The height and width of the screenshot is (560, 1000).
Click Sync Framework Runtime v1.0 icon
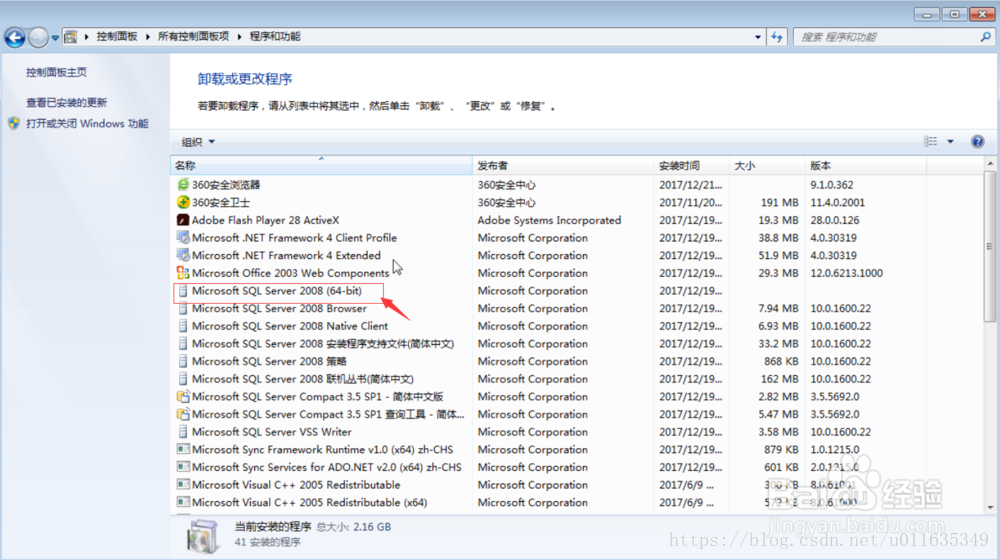pyautogui.click(x=183, y=449)
